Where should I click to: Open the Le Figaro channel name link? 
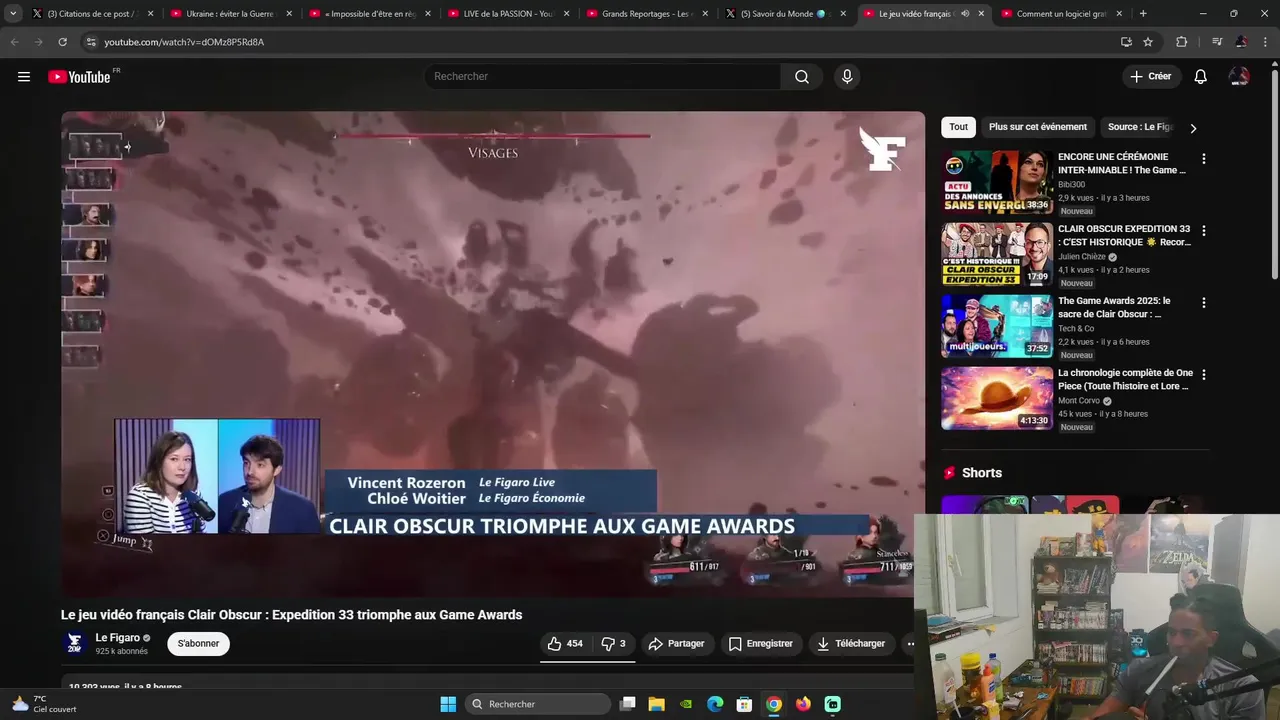[x=118, y=638]
